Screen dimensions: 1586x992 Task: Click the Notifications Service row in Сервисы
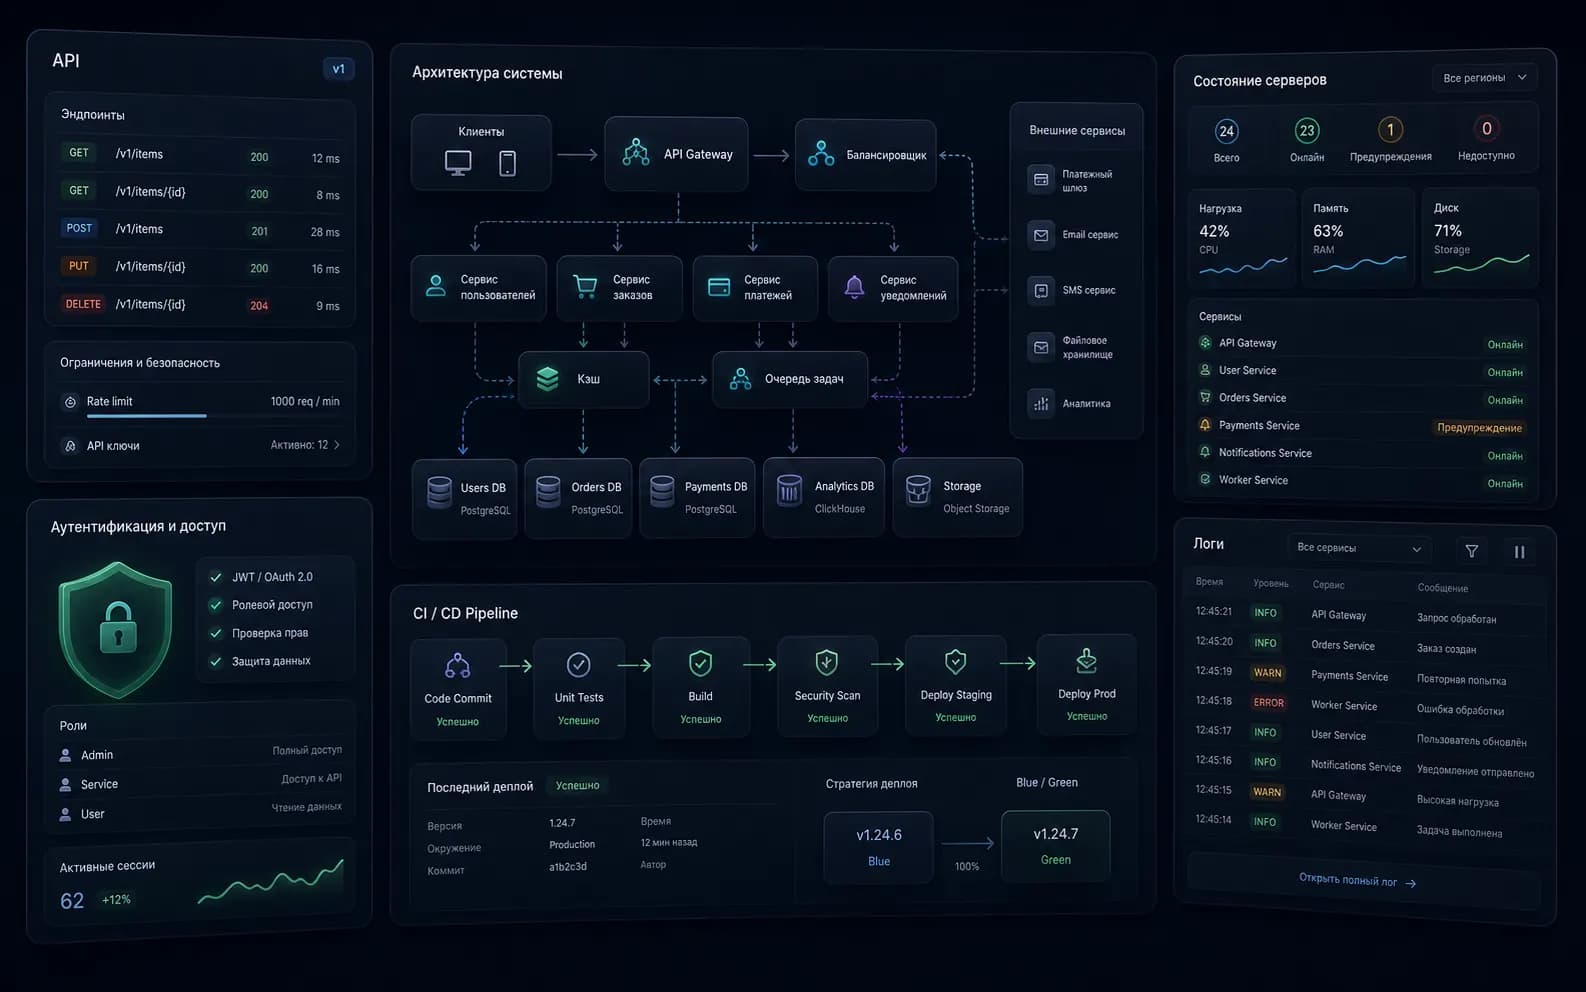point(1361,453)
